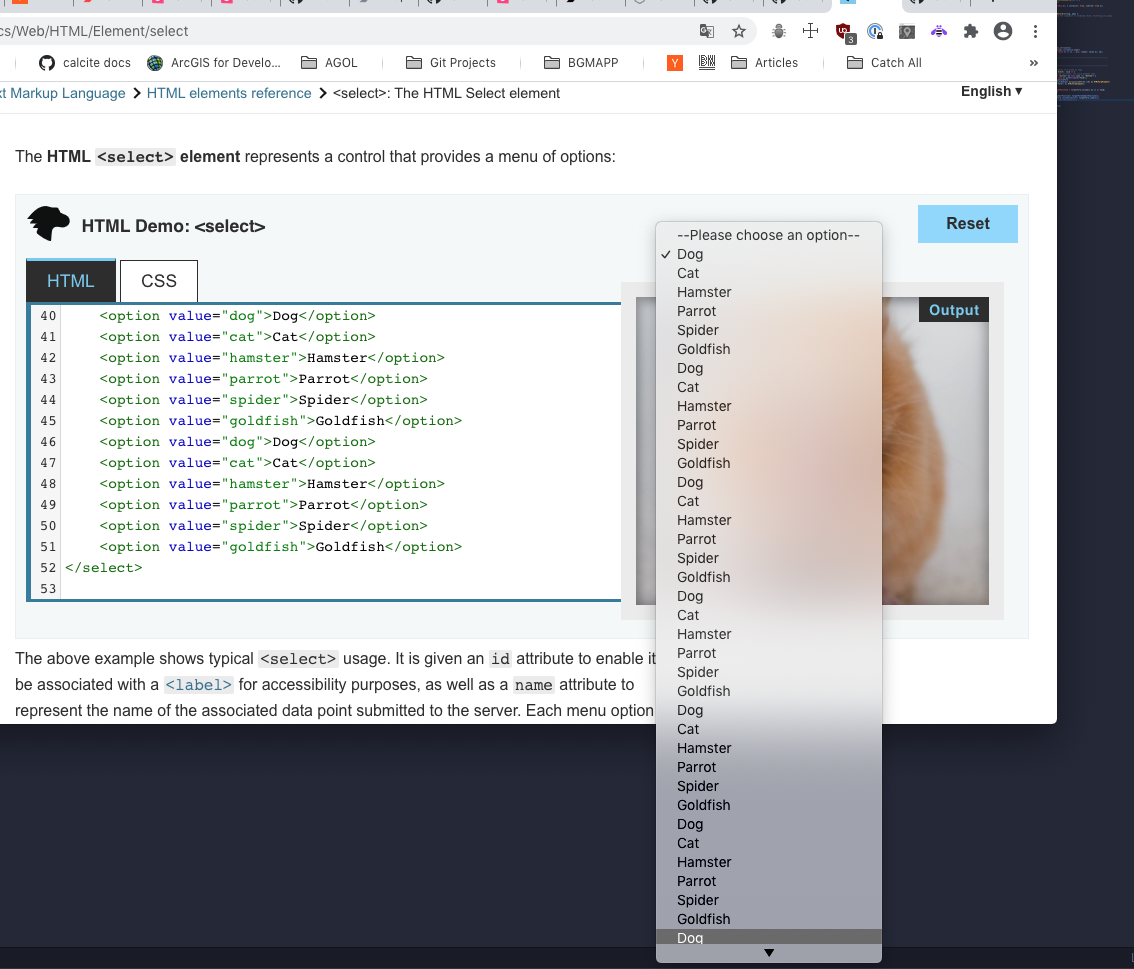Select the highlighted Dog option at list bottom
The image size is (1134, 969).
[x=769, y=937]
